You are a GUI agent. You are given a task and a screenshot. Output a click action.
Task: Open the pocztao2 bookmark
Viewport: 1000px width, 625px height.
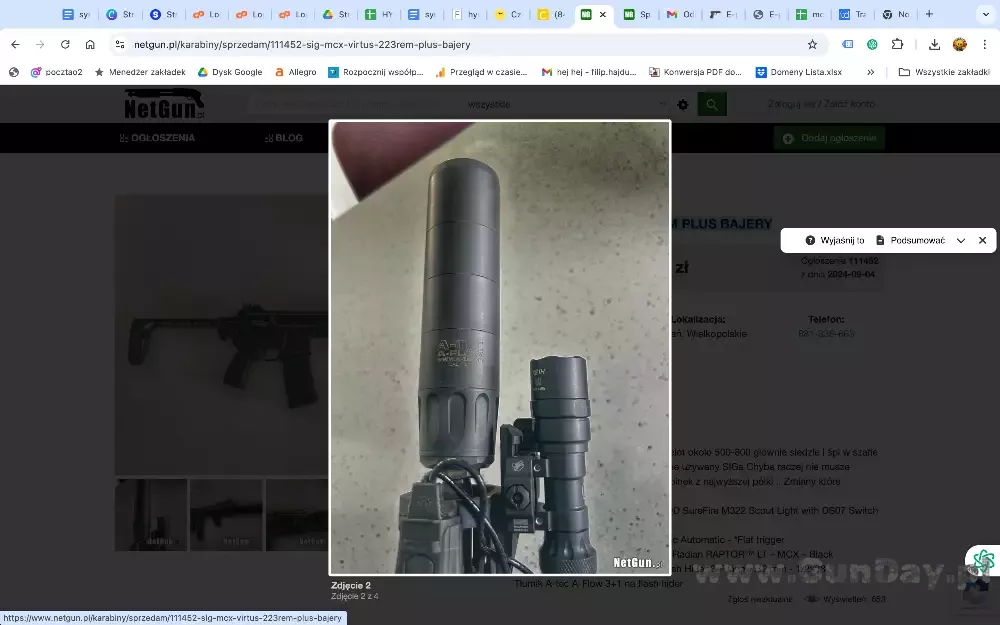coord(57,72)
